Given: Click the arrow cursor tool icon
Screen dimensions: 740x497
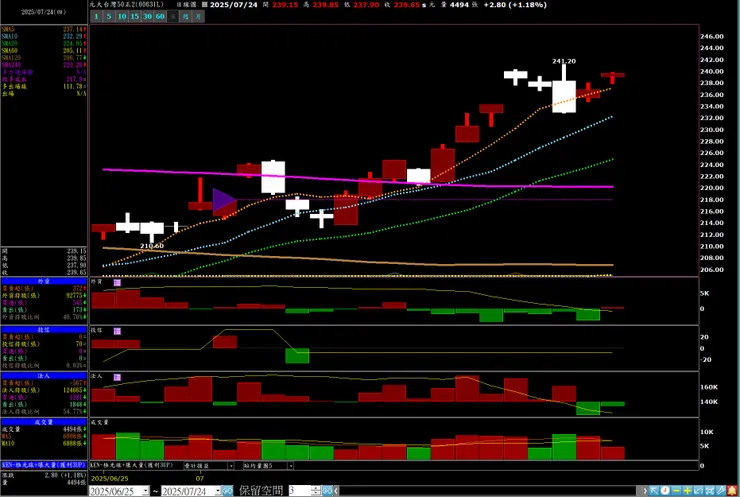Looking at the screenshot, I should click(654, 491).
